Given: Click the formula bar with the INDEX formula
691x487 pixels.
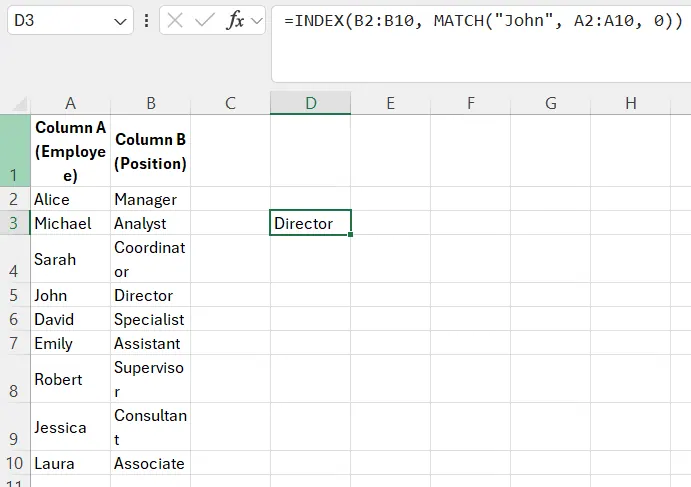Looking at the screenshot, I should click(482, 22).
